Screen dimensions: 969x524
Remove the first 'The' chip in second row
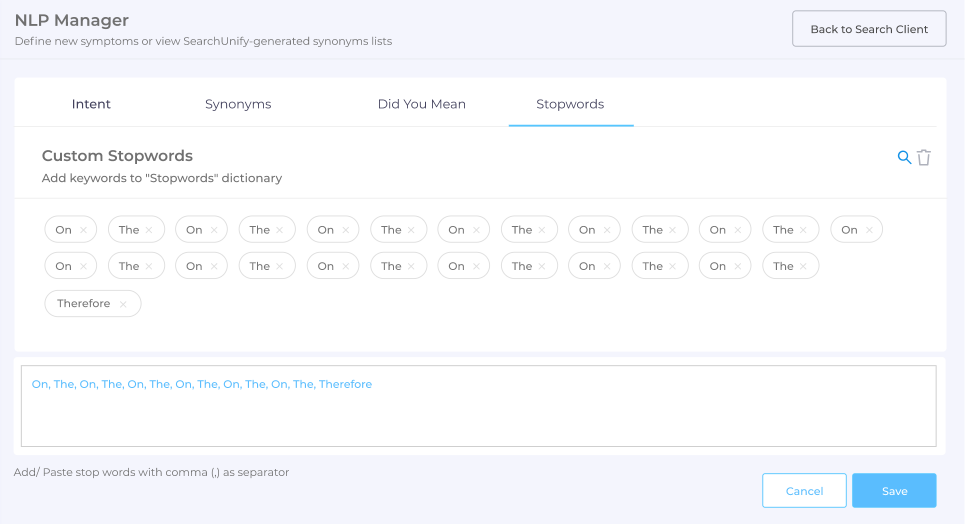pos(149,267)
